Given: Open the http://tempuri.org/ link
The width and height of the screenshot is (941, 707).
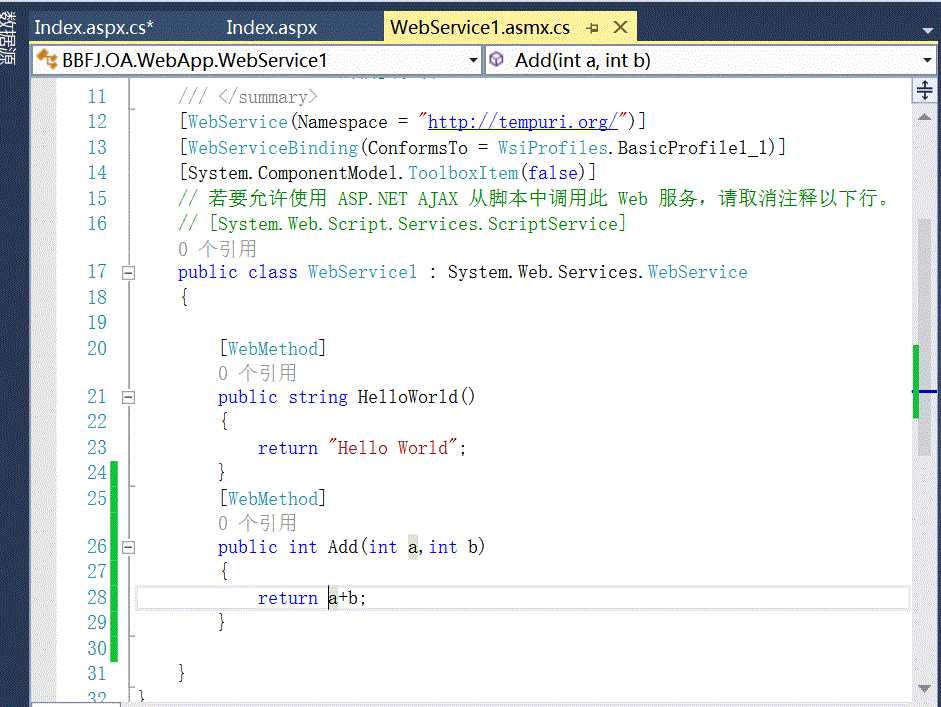Looking at the screenshot, I should point(522,122).
